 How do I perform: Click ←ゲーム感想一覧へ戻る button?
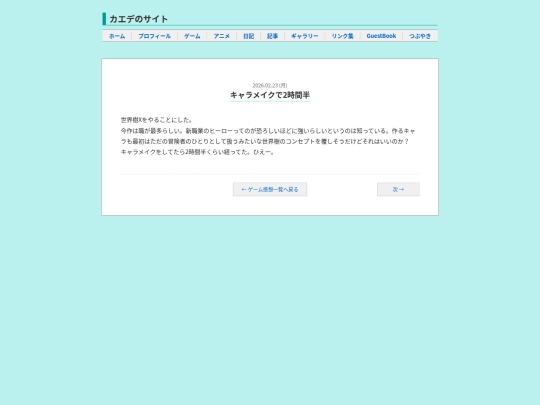point(270,189)
